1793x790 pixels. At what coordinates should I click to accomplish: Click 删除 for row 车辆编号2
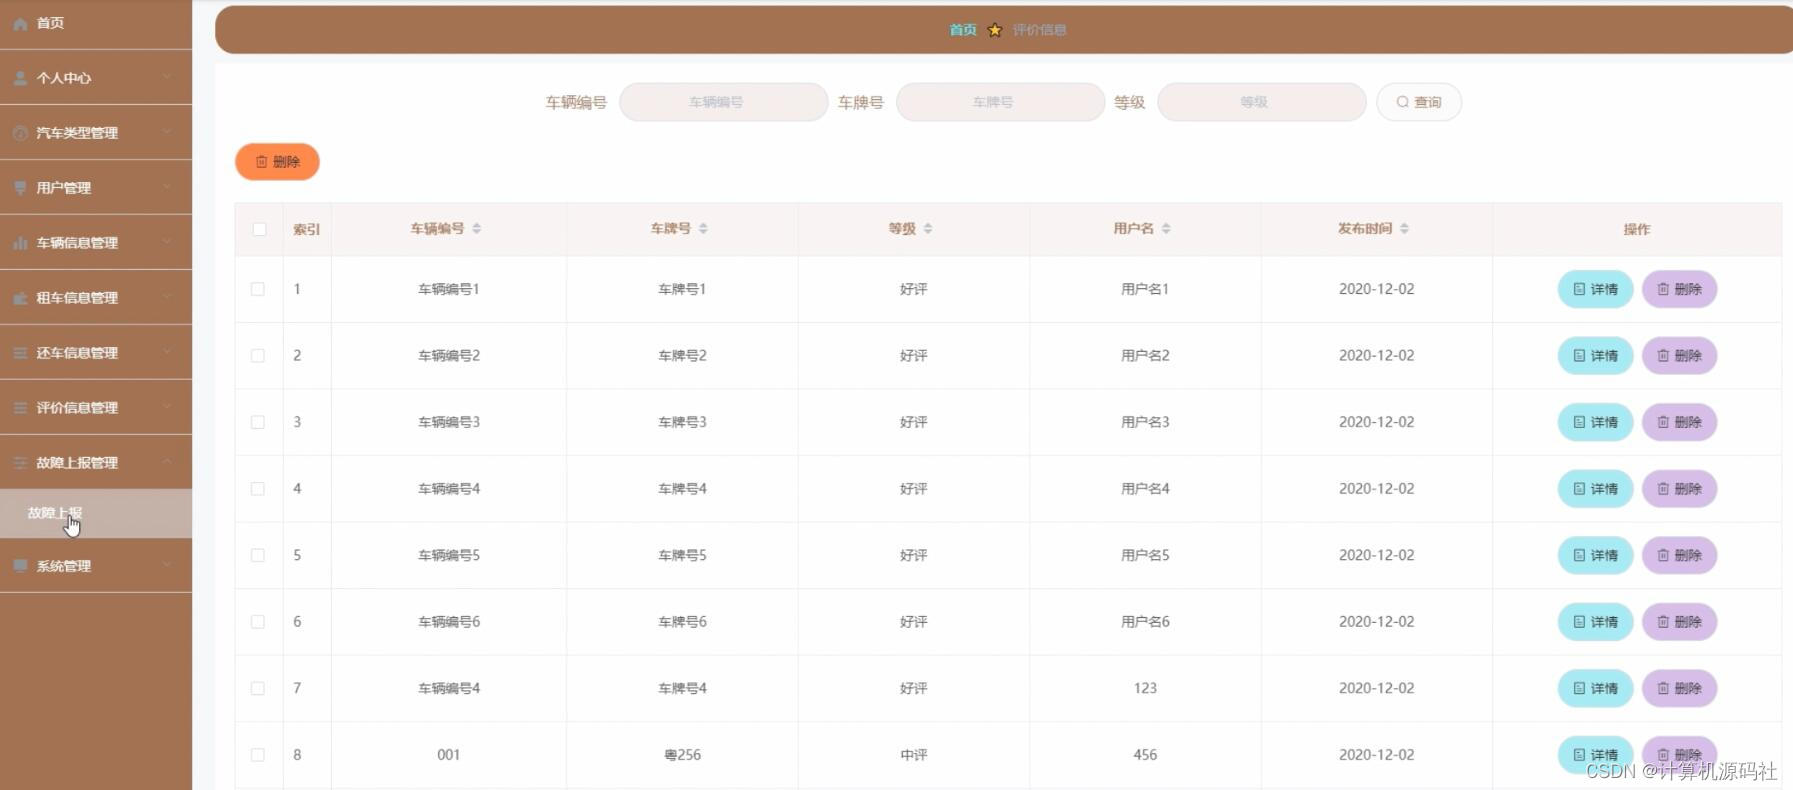(x=1680, y=356)
